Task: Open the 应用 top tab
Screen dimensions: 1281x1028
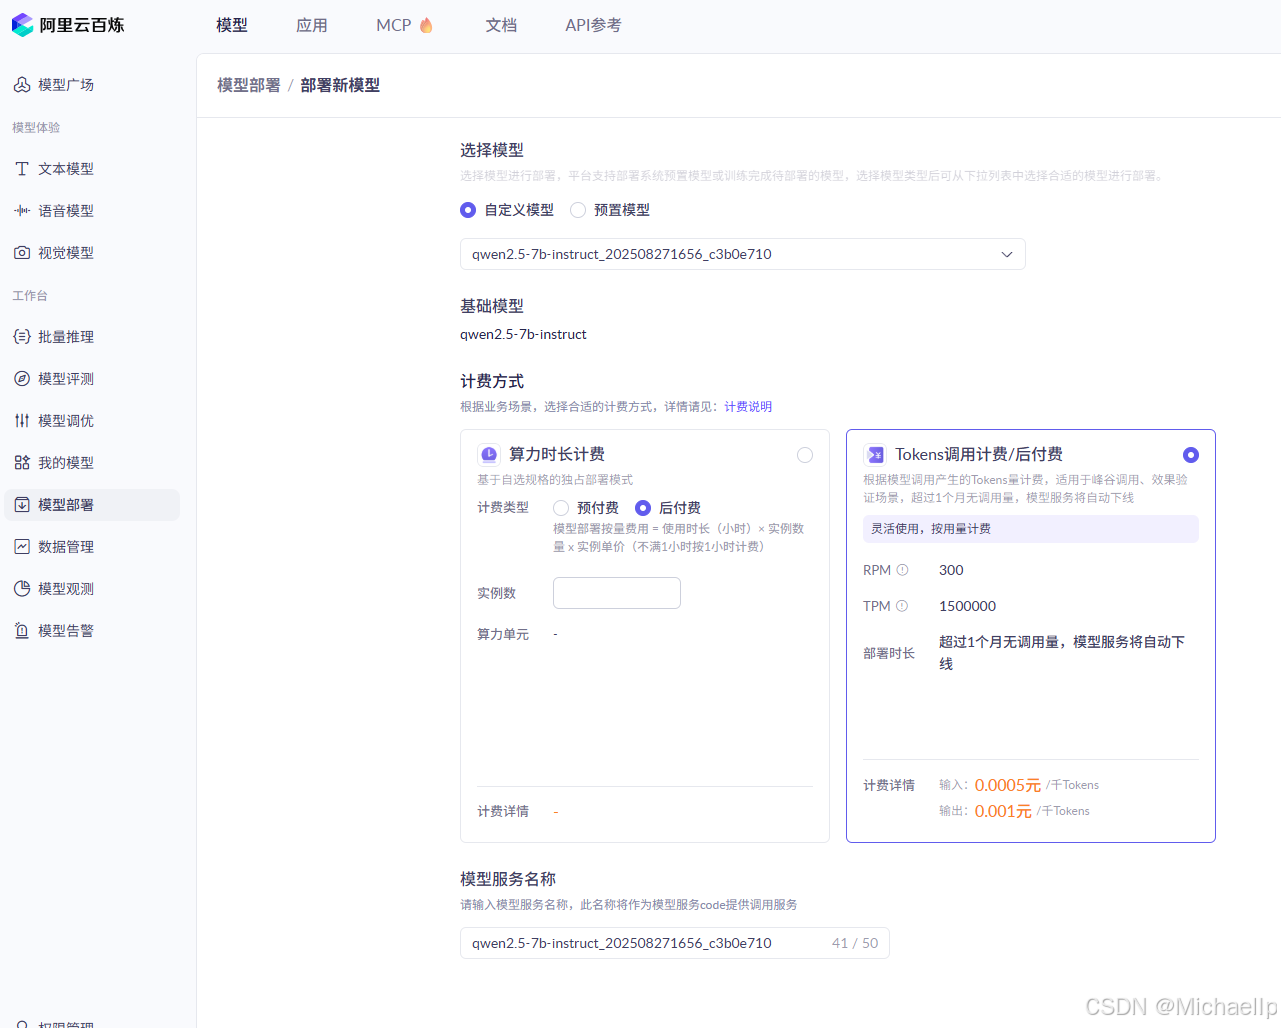Action: (x=312, y=25)
